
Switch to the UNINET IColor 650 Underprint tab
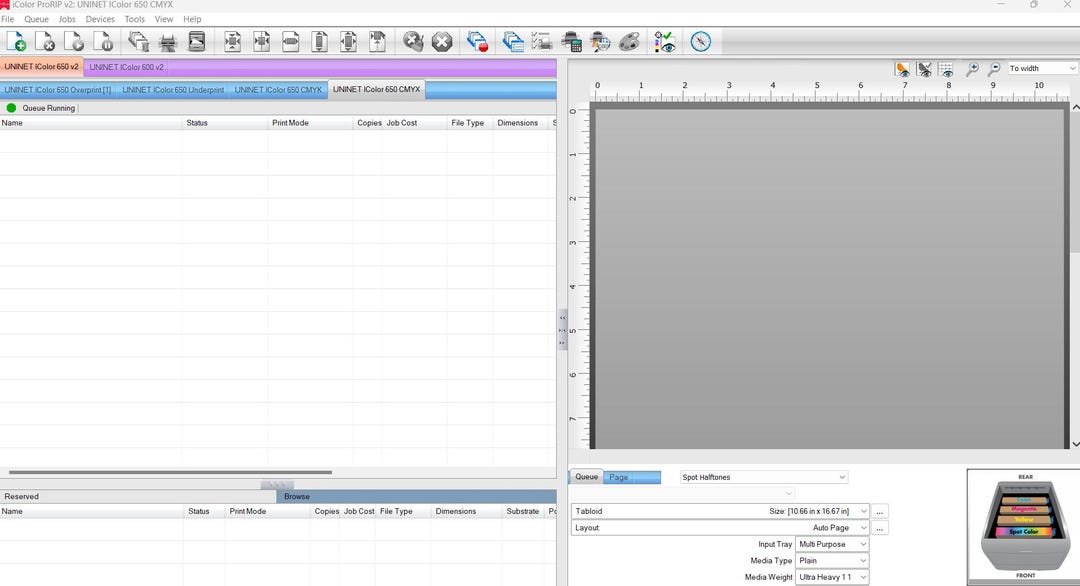pyautogui.click(x=170, y=89)
